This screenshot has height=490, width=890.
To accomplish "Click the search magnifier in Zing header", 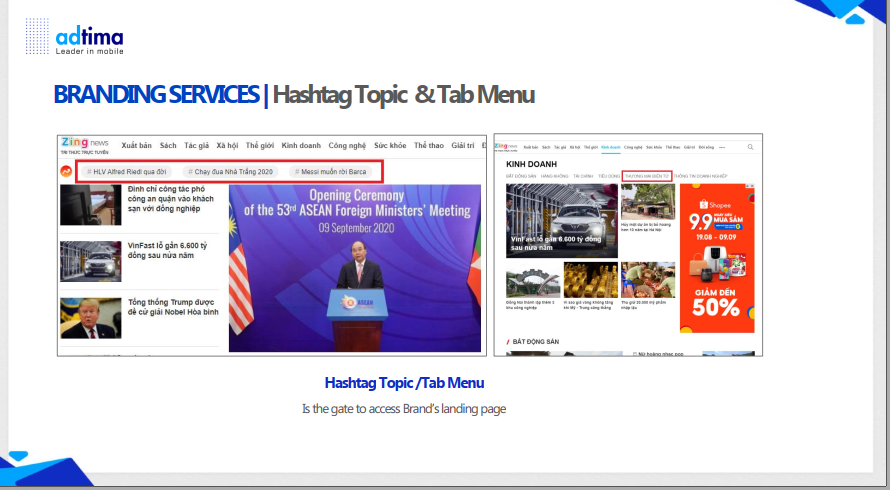I will tap(750, 147).
